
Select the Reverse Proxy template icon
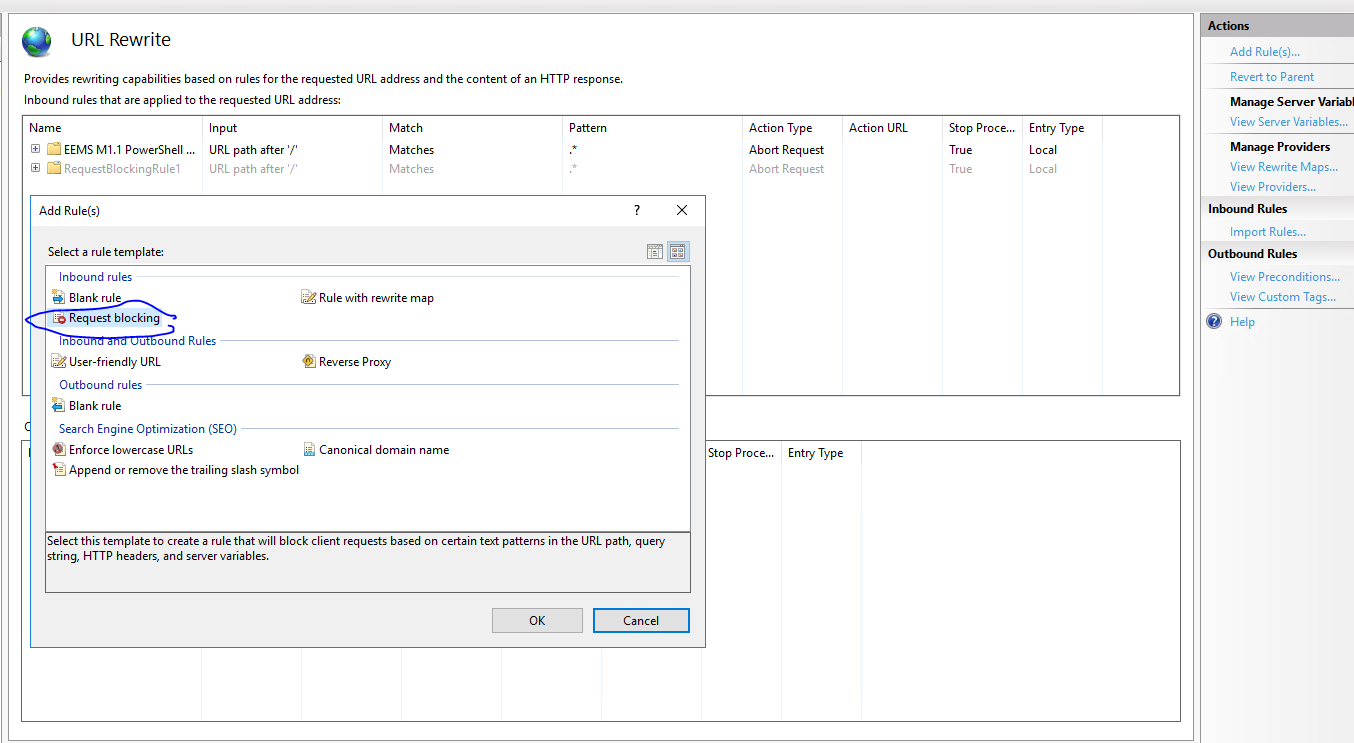tap(309, 362)
